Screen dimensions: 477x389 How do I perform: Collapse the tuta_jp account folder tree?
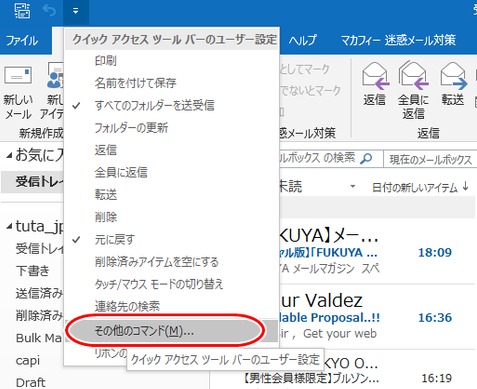9,227
